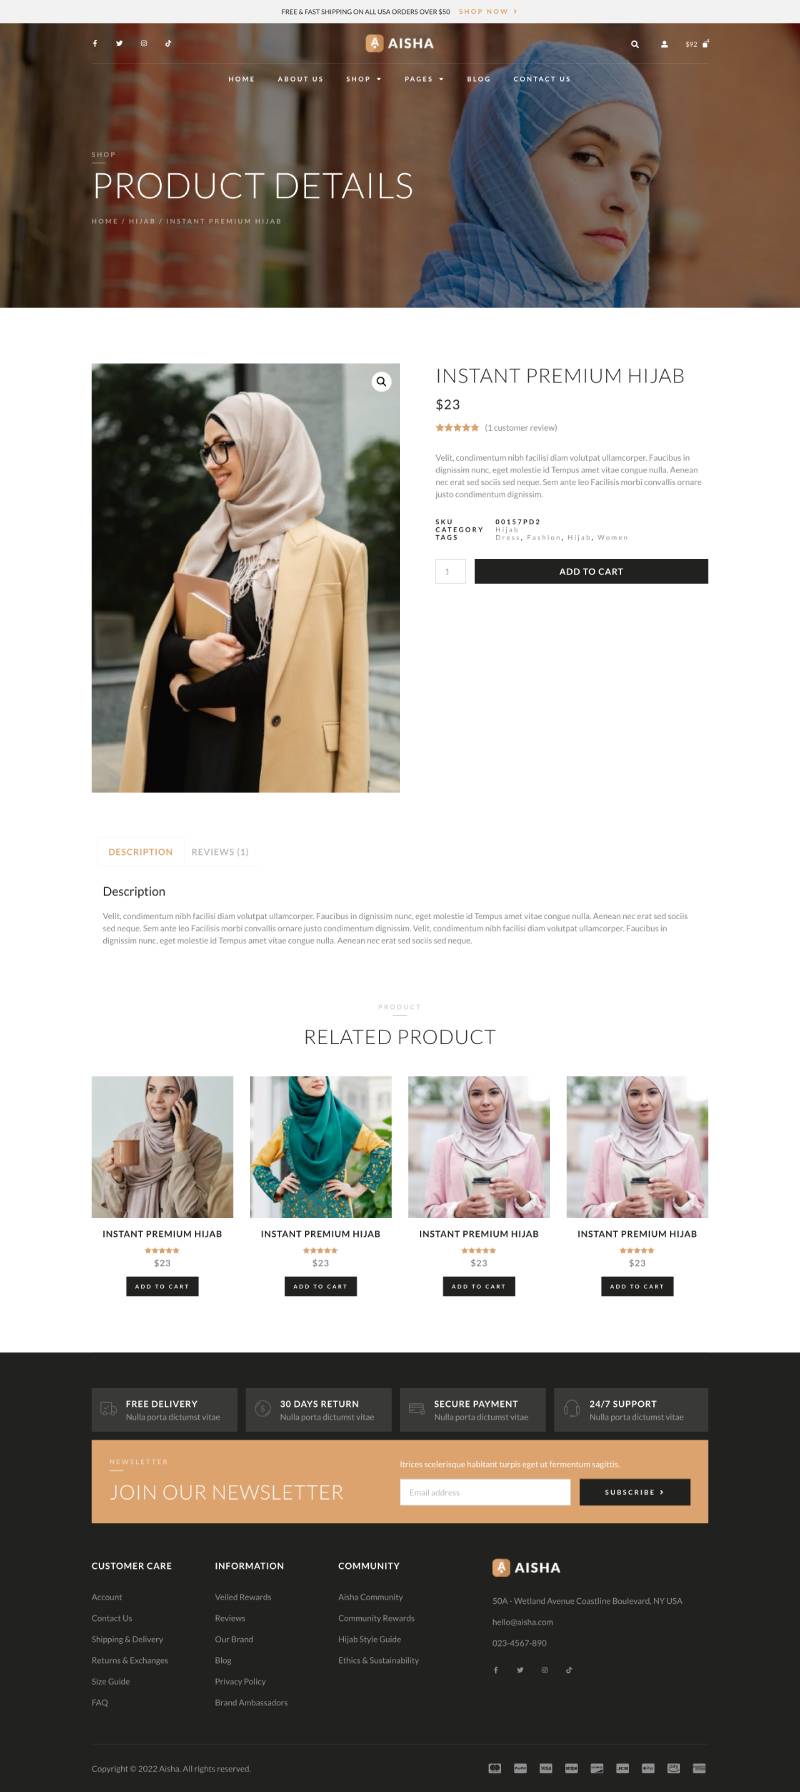Image resolution: width=800 pixels, height=1792 pixels.
Task: Switch to the Reviews (1) tab
Action: (x=220, y=852)
